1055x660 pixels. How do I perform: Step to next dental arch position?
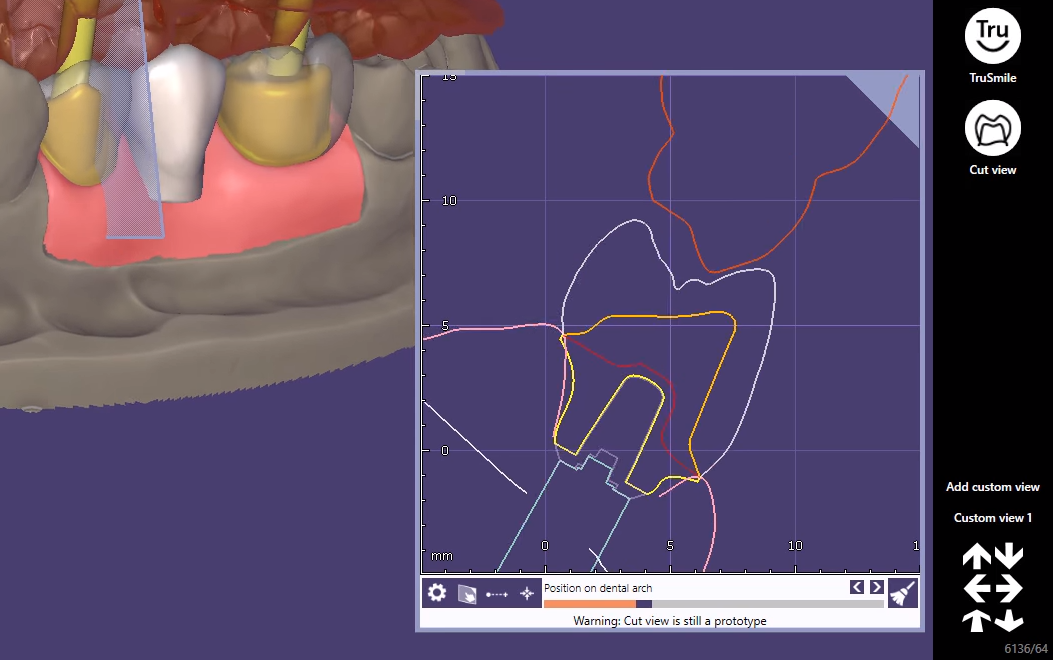coord(876,587)
